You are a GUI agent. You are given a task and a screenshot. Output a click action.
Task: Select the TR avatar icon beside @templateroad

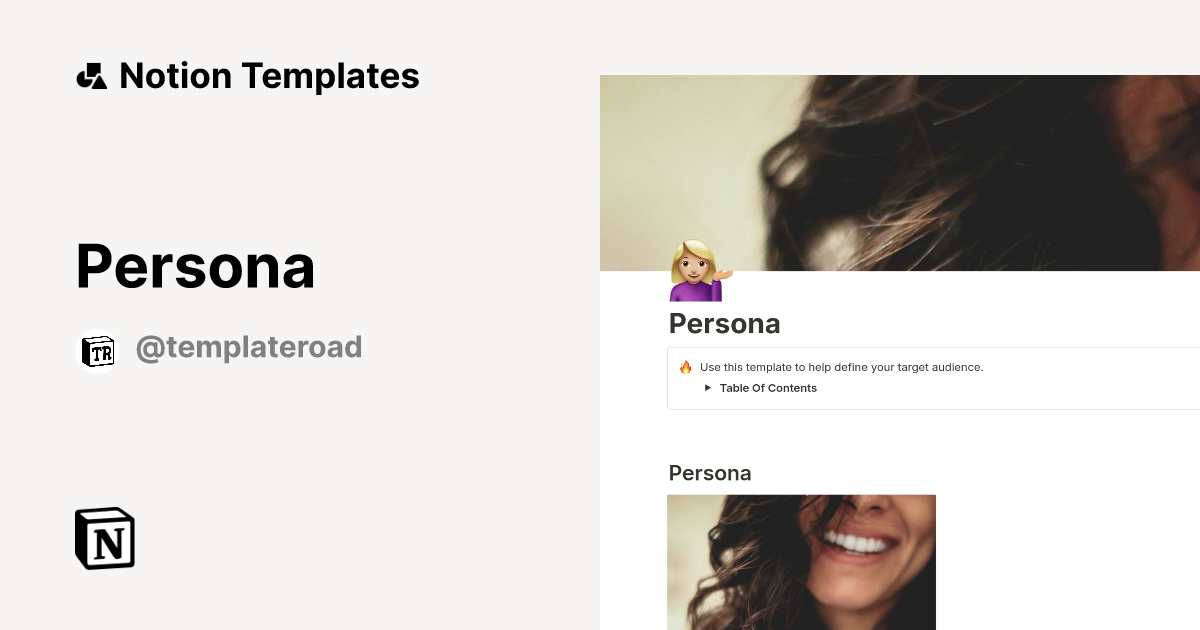click(x=97, y=349)
